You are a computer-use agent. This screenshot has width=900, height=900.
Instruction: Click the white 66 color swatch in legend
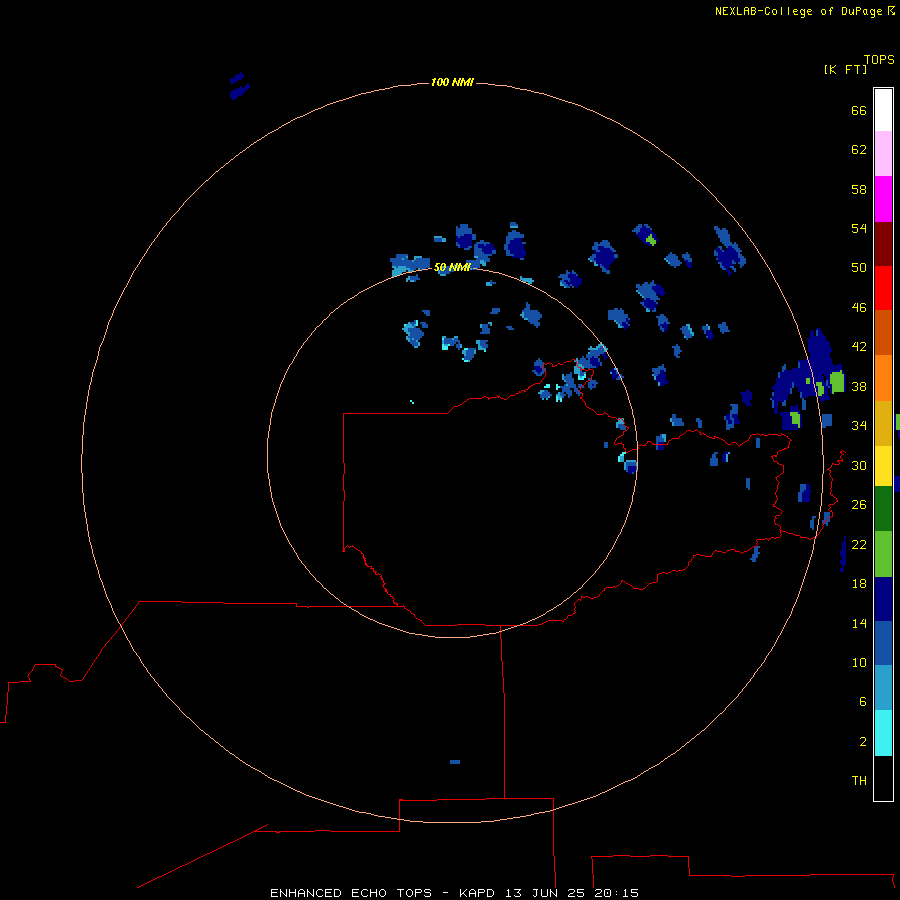coord(883,110)
